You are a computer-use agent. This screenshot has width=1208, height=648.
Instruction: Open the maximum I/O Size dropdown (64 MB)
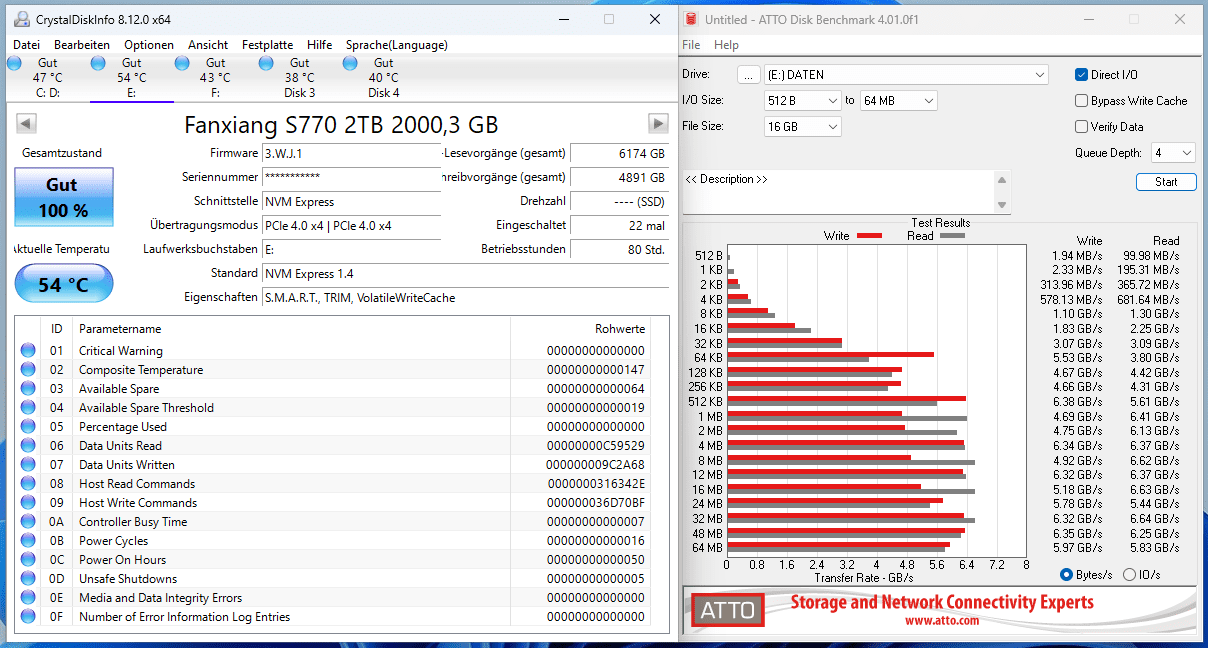(899, 100)
